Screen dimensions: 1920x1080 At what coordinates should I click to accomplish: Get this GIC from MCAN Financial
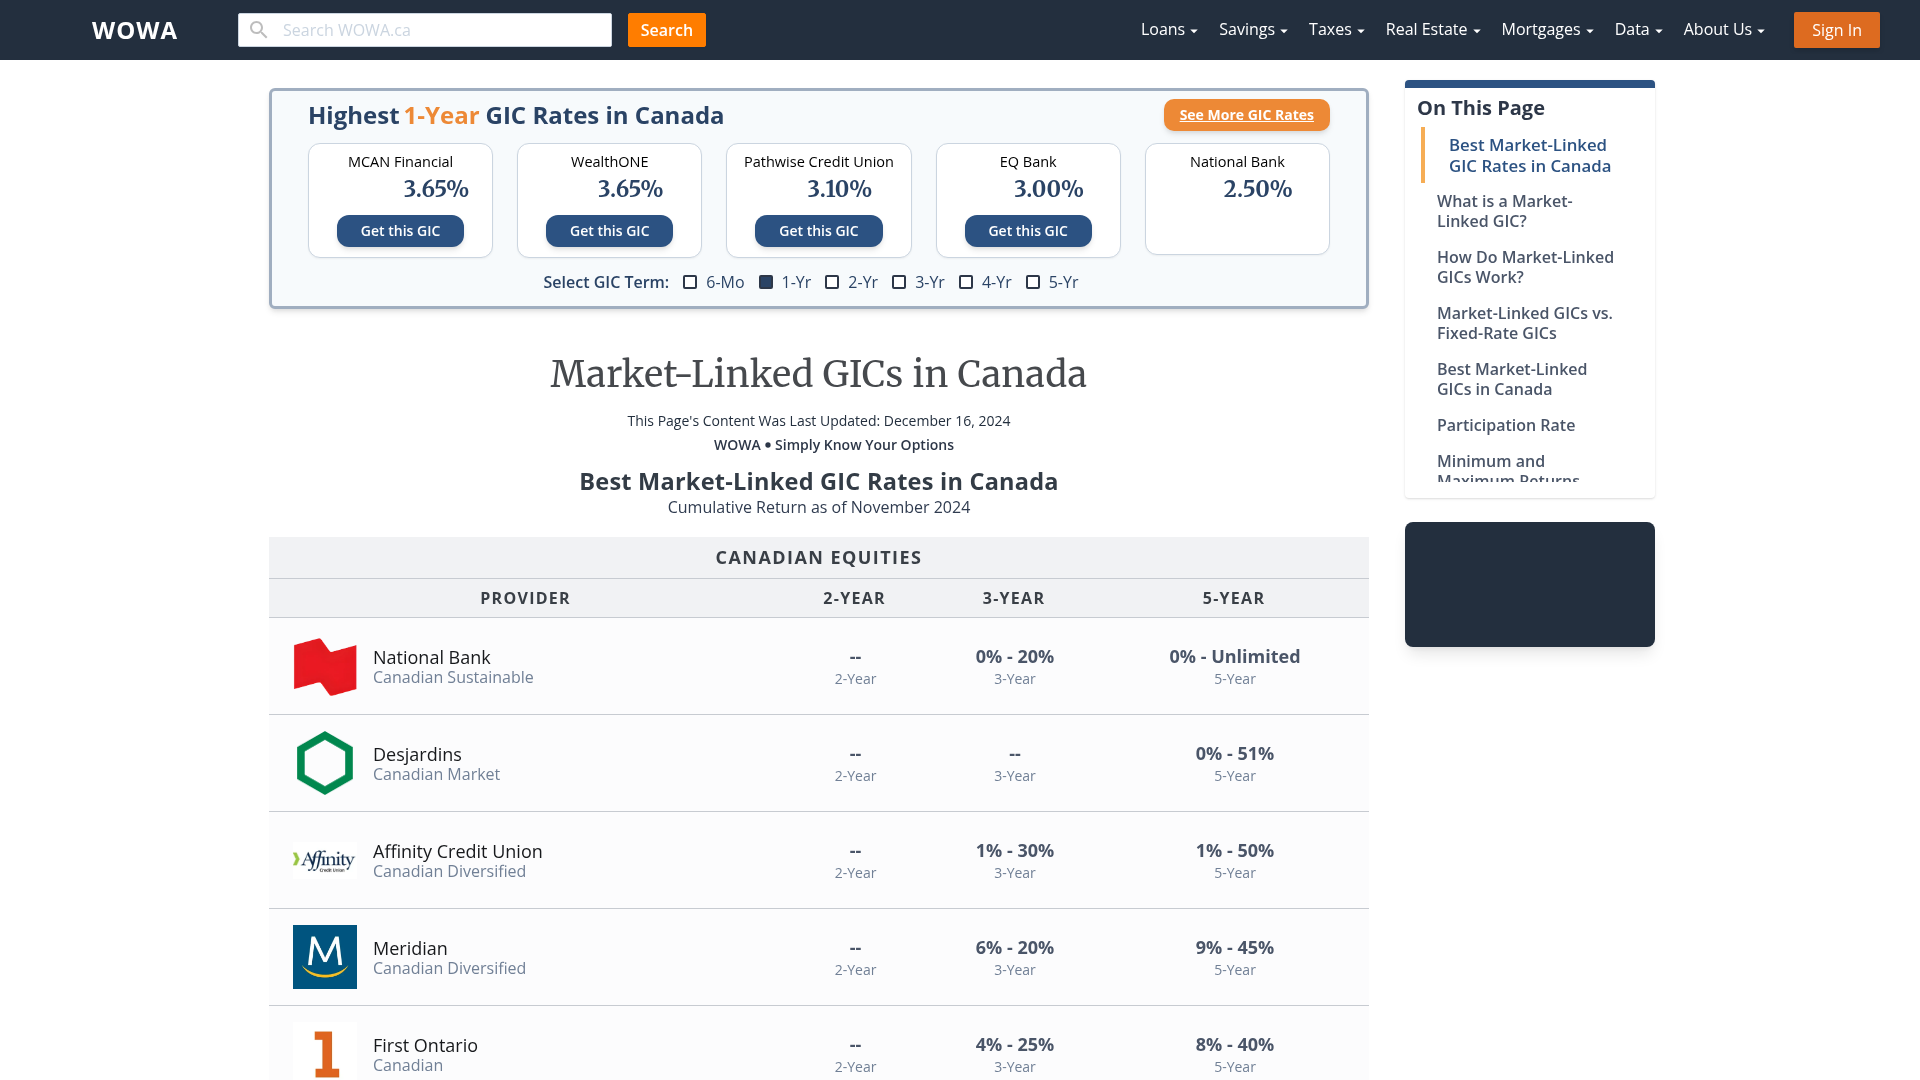(x=400, y=231)
